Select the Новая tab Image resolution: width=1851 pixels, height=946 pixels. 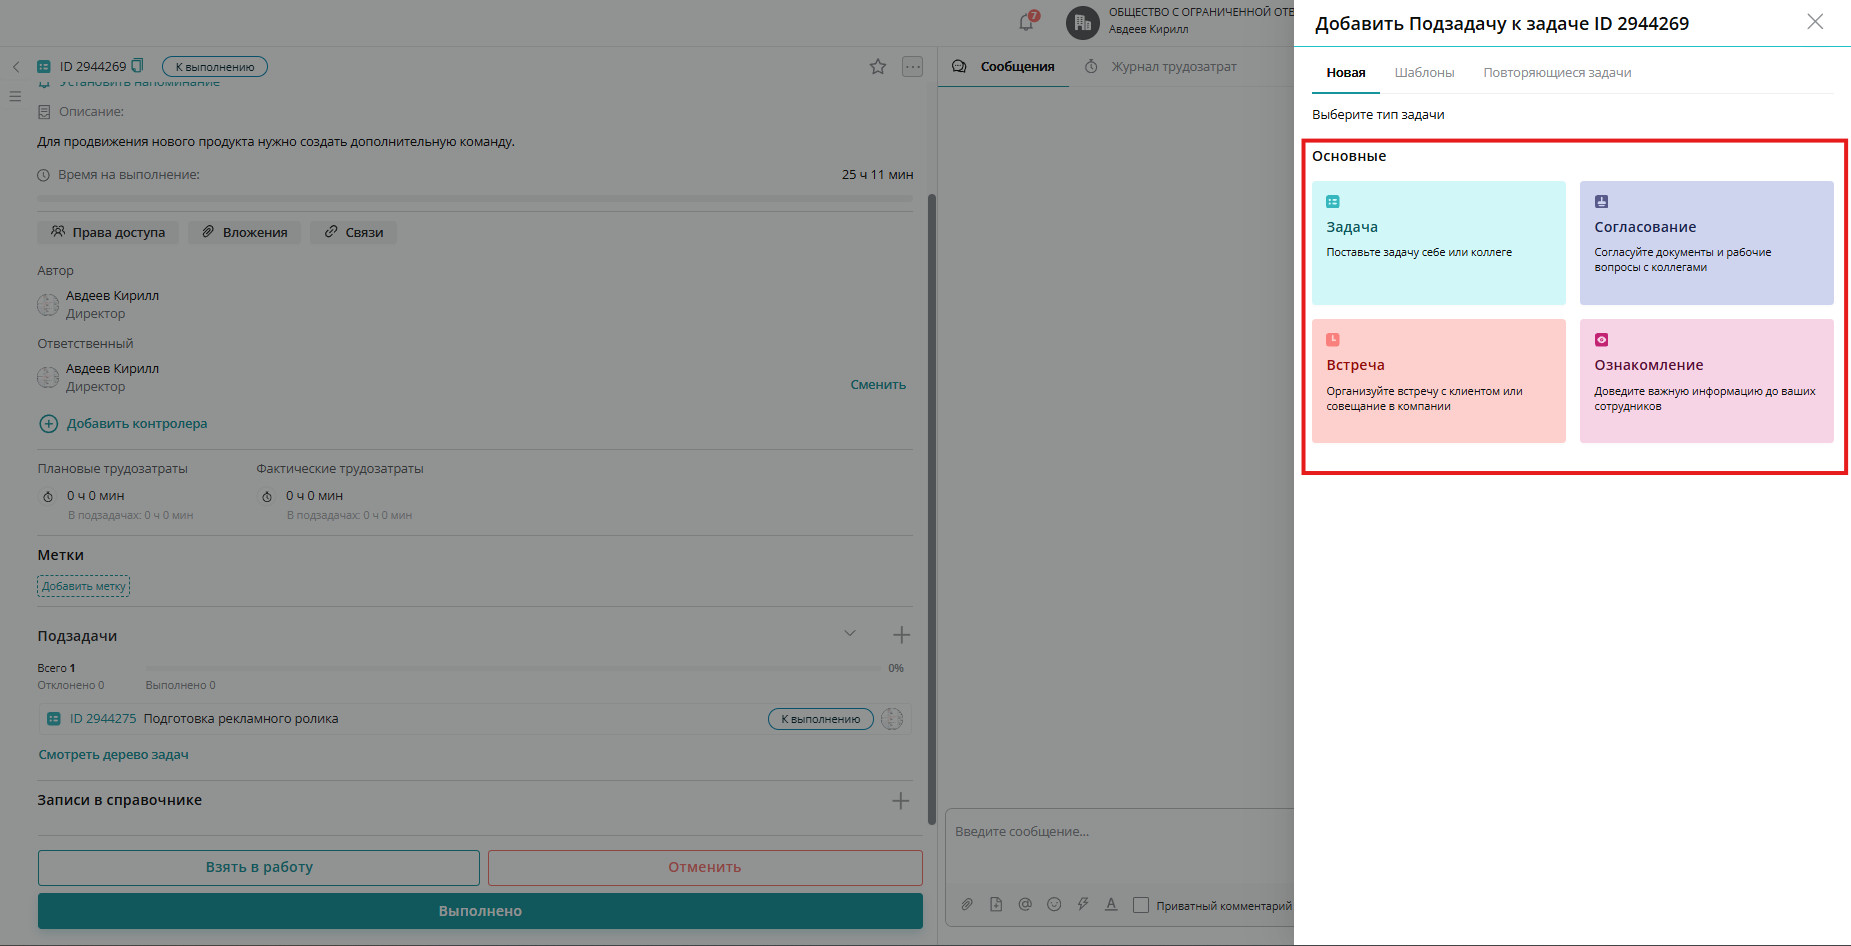pyautogui.click(x=1346, y=73)
